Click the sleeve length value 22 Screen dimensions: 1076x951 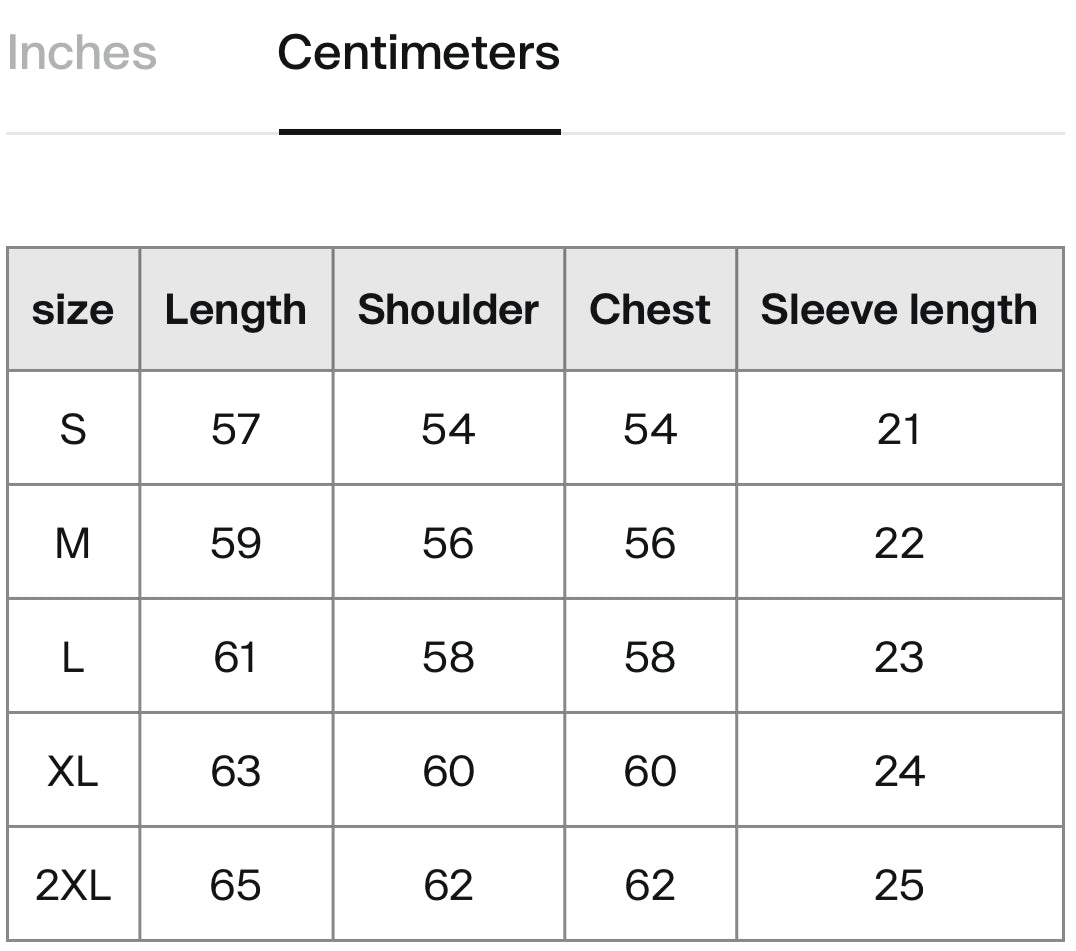point(899,543)
